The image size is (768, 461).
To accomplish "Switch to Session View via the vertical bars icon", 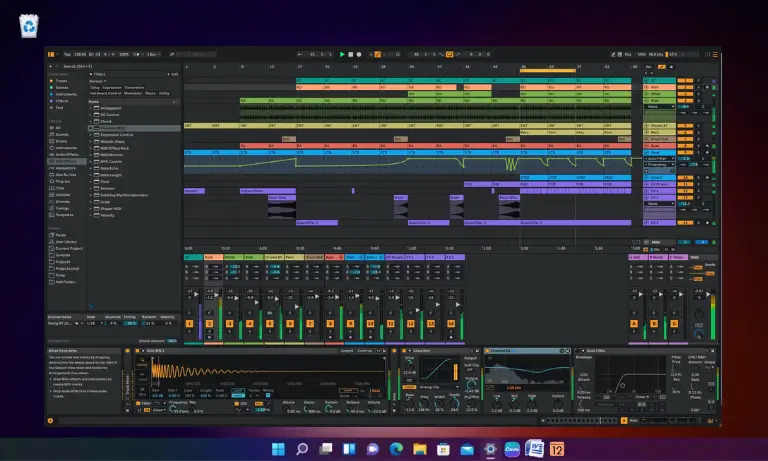I will (707, 54).
